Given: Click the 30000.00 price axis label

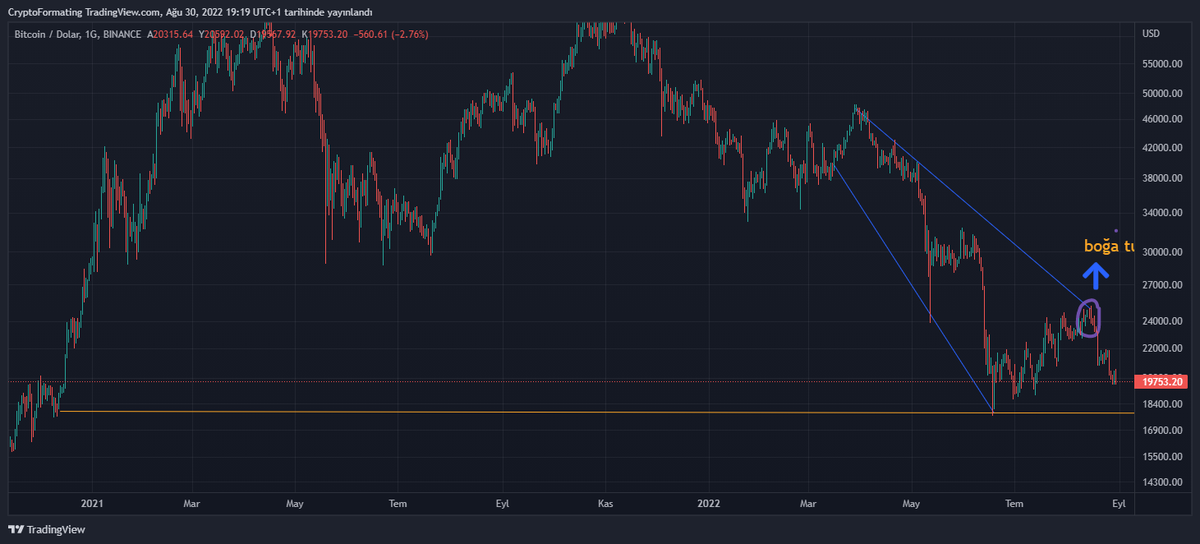Looking at the screenshot, I should coord(1162,253).
